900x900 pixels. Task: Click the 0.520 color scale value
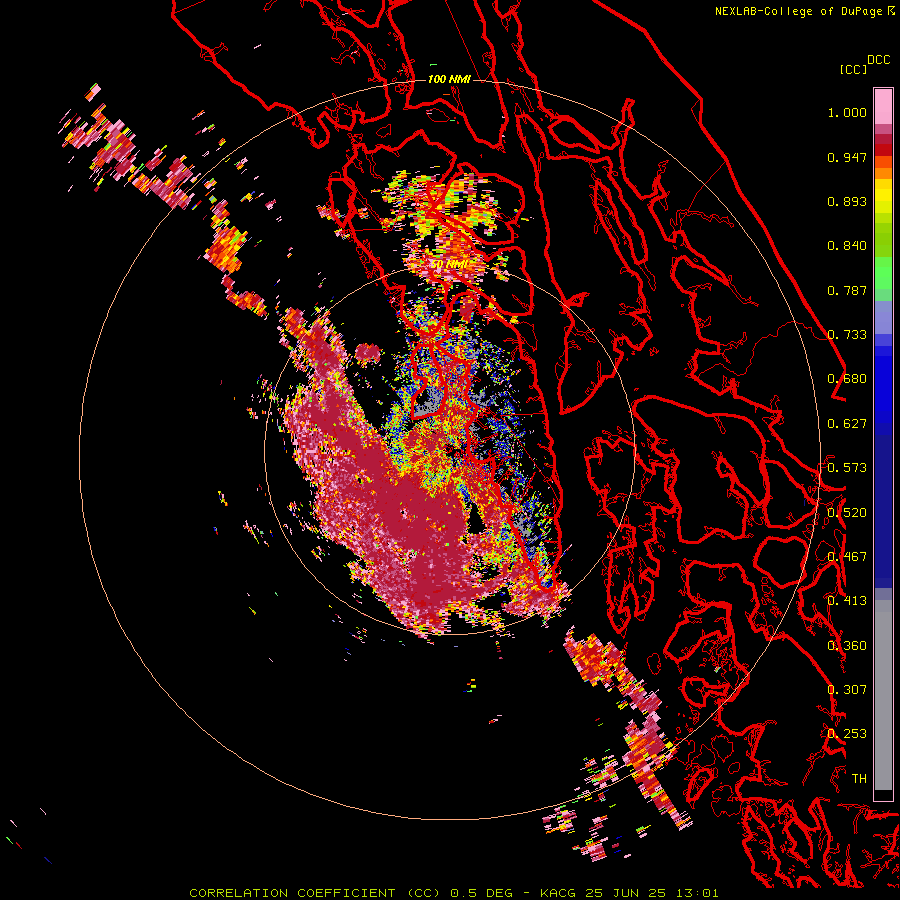(847, 513)
